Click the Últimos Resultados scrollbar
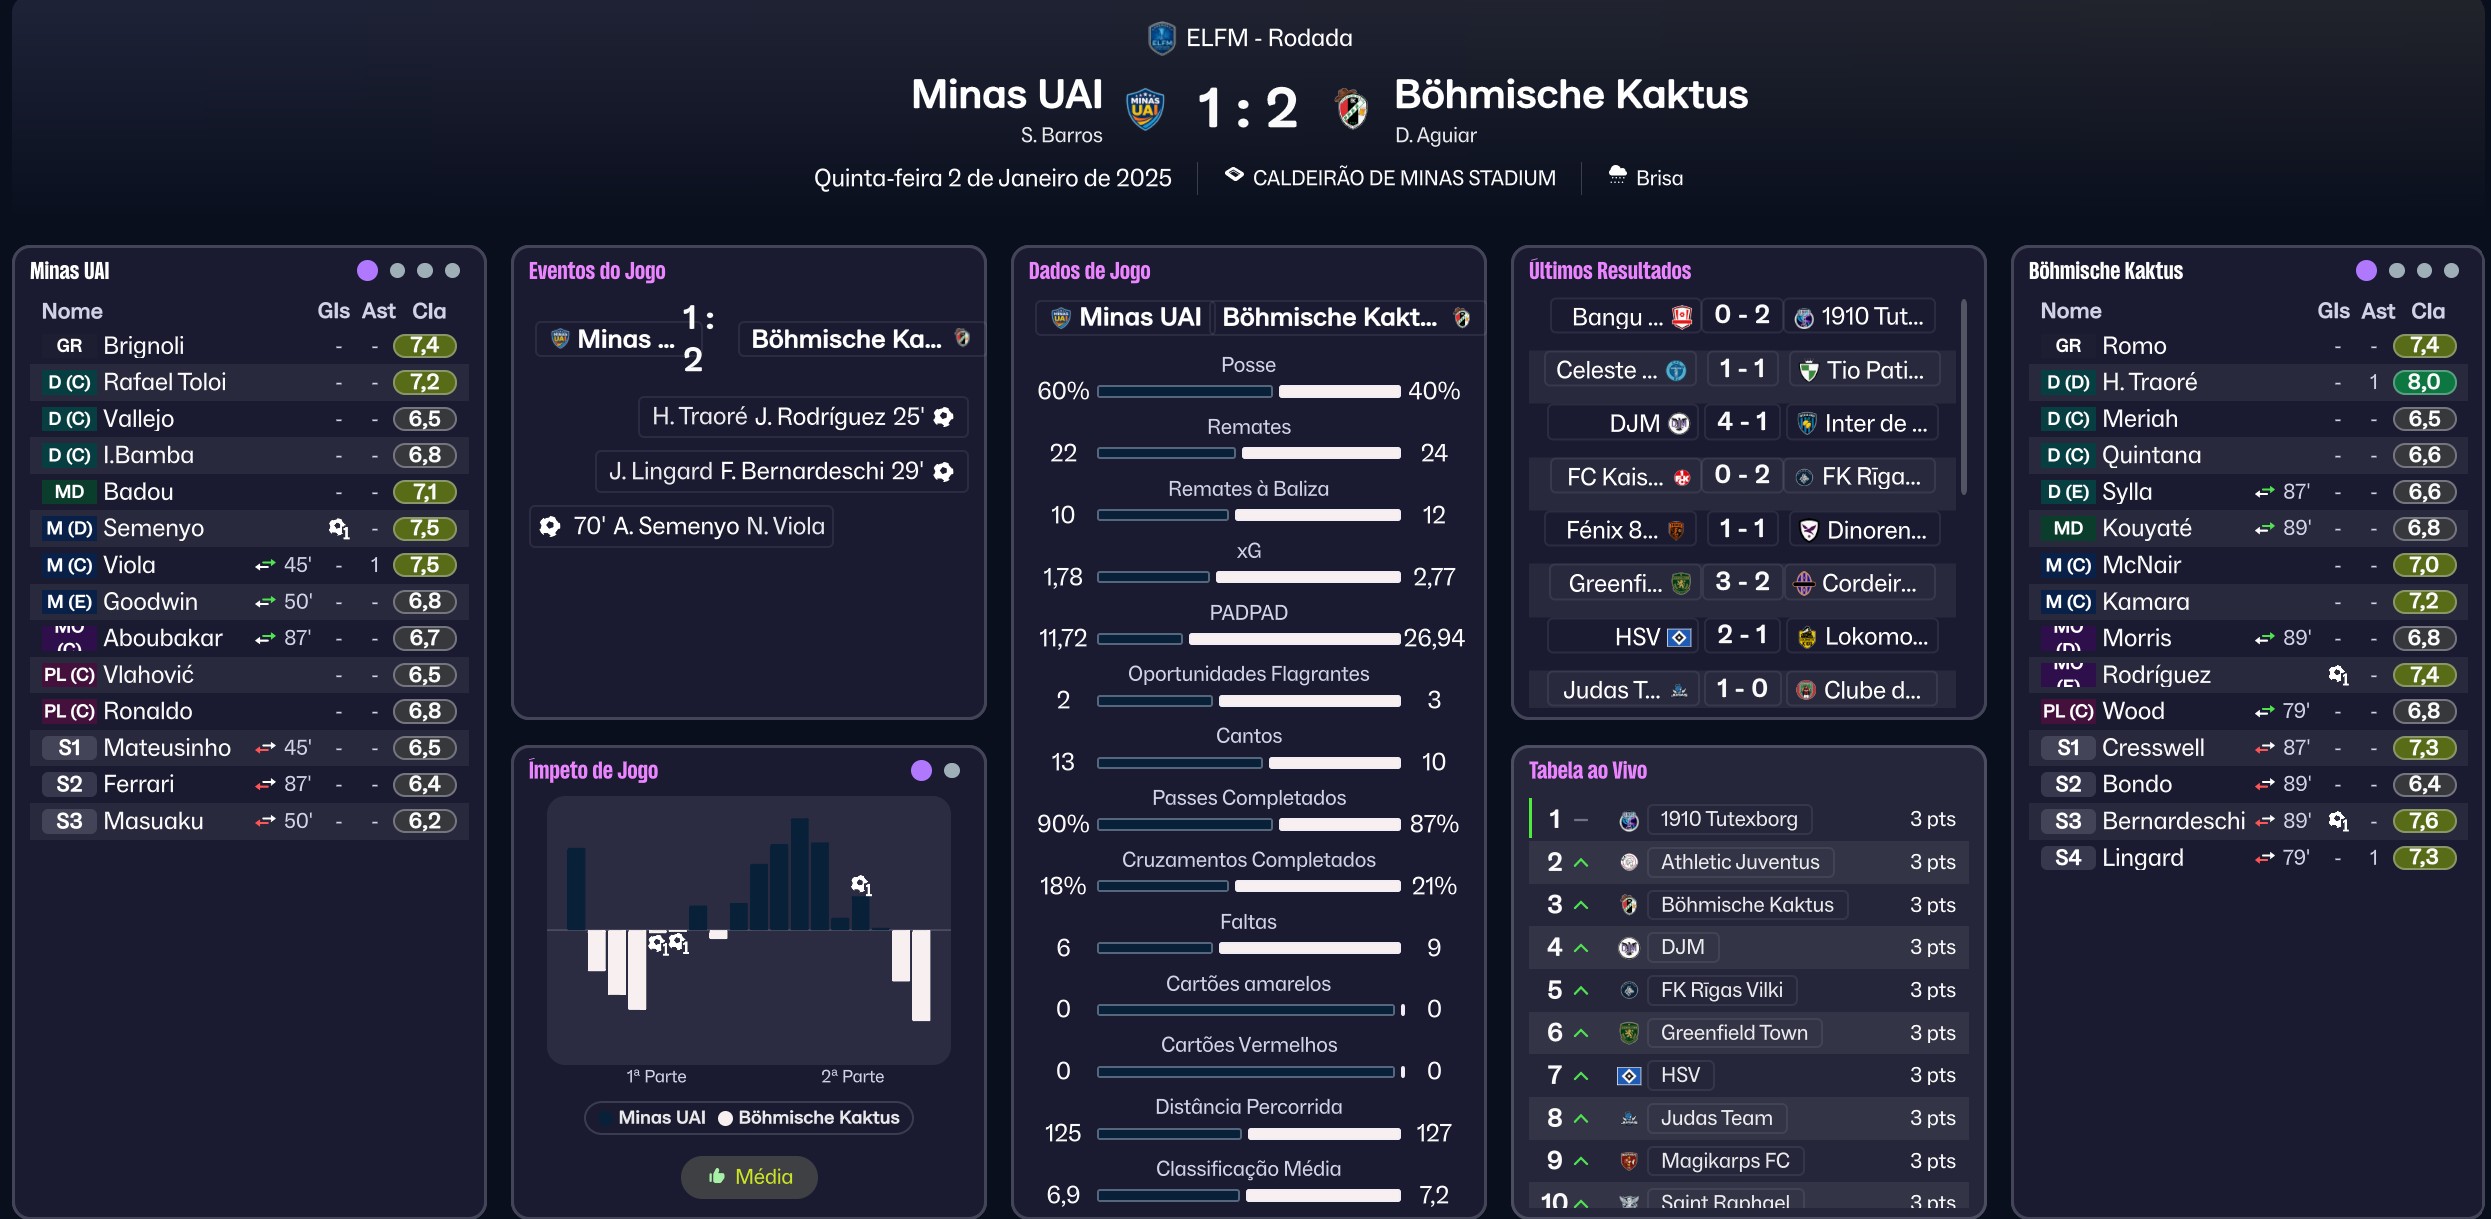 [1964, 400]
